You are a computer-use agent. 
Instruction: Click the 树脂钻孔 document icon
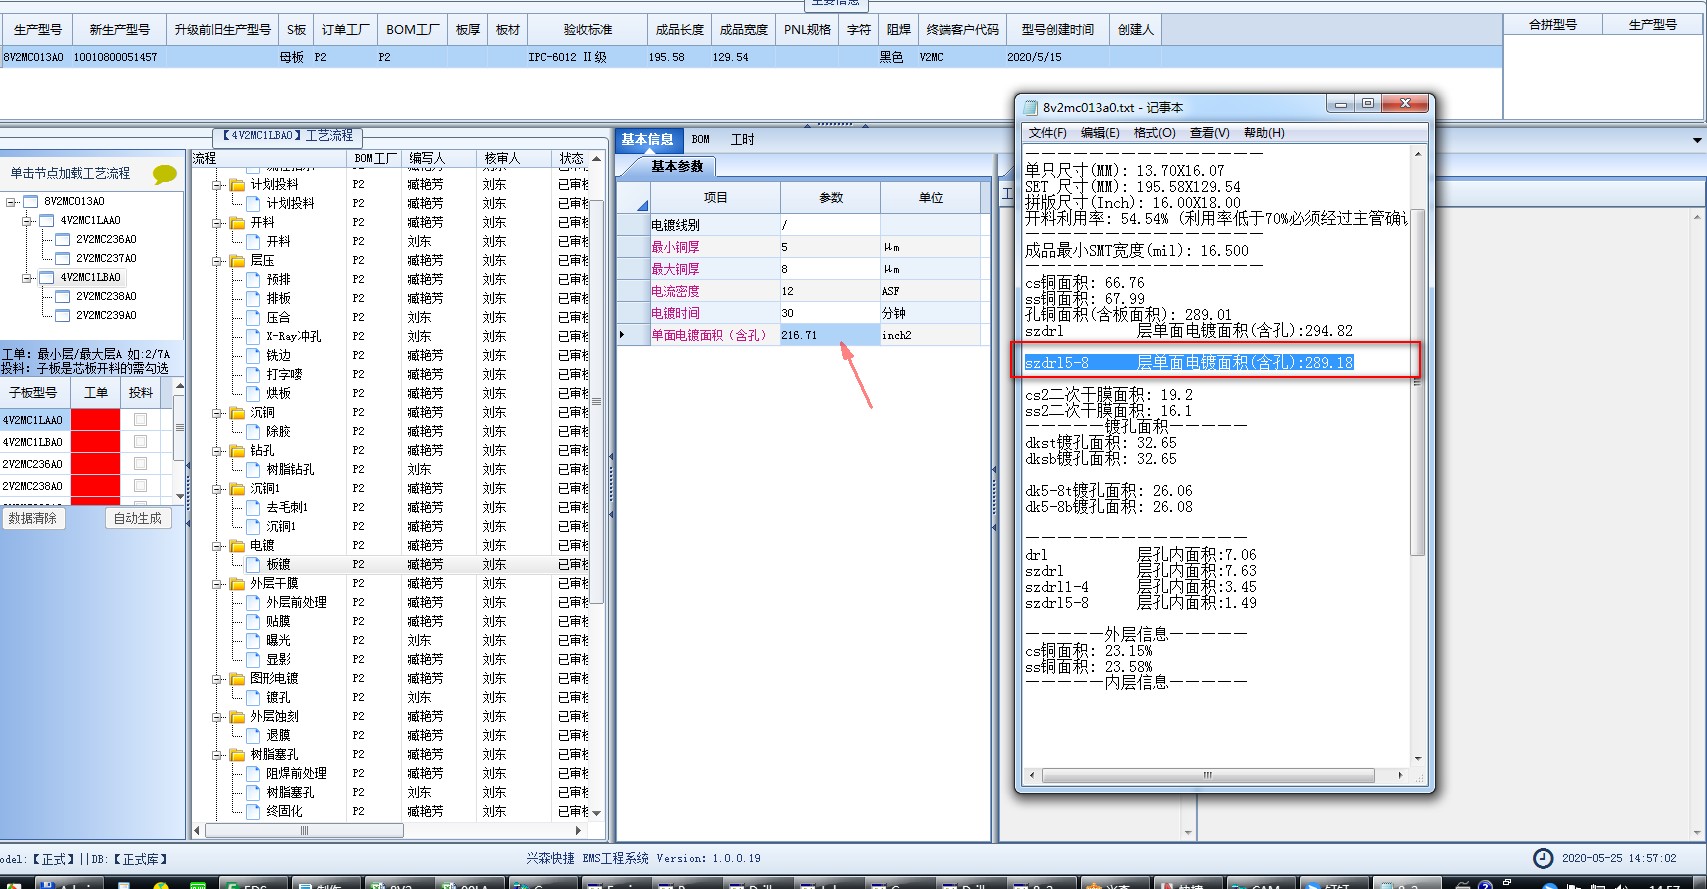click(254, 470)
